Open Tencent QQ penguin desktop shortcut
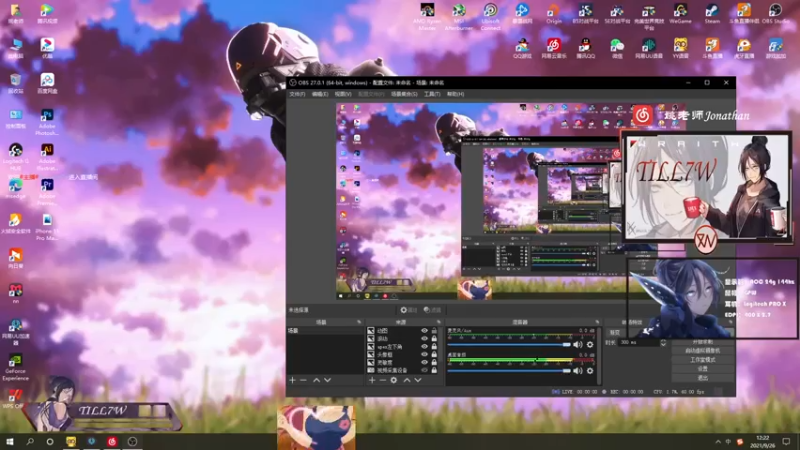 [585, 48]
